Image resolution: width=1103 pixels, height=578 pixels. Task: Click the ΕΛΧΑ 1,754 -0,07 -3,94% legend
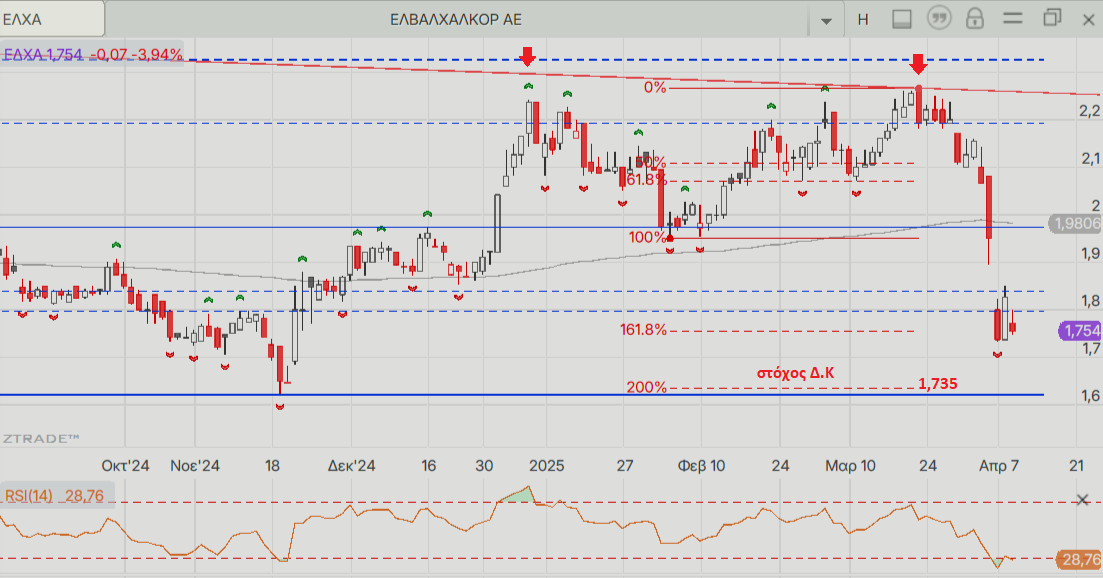93,54
